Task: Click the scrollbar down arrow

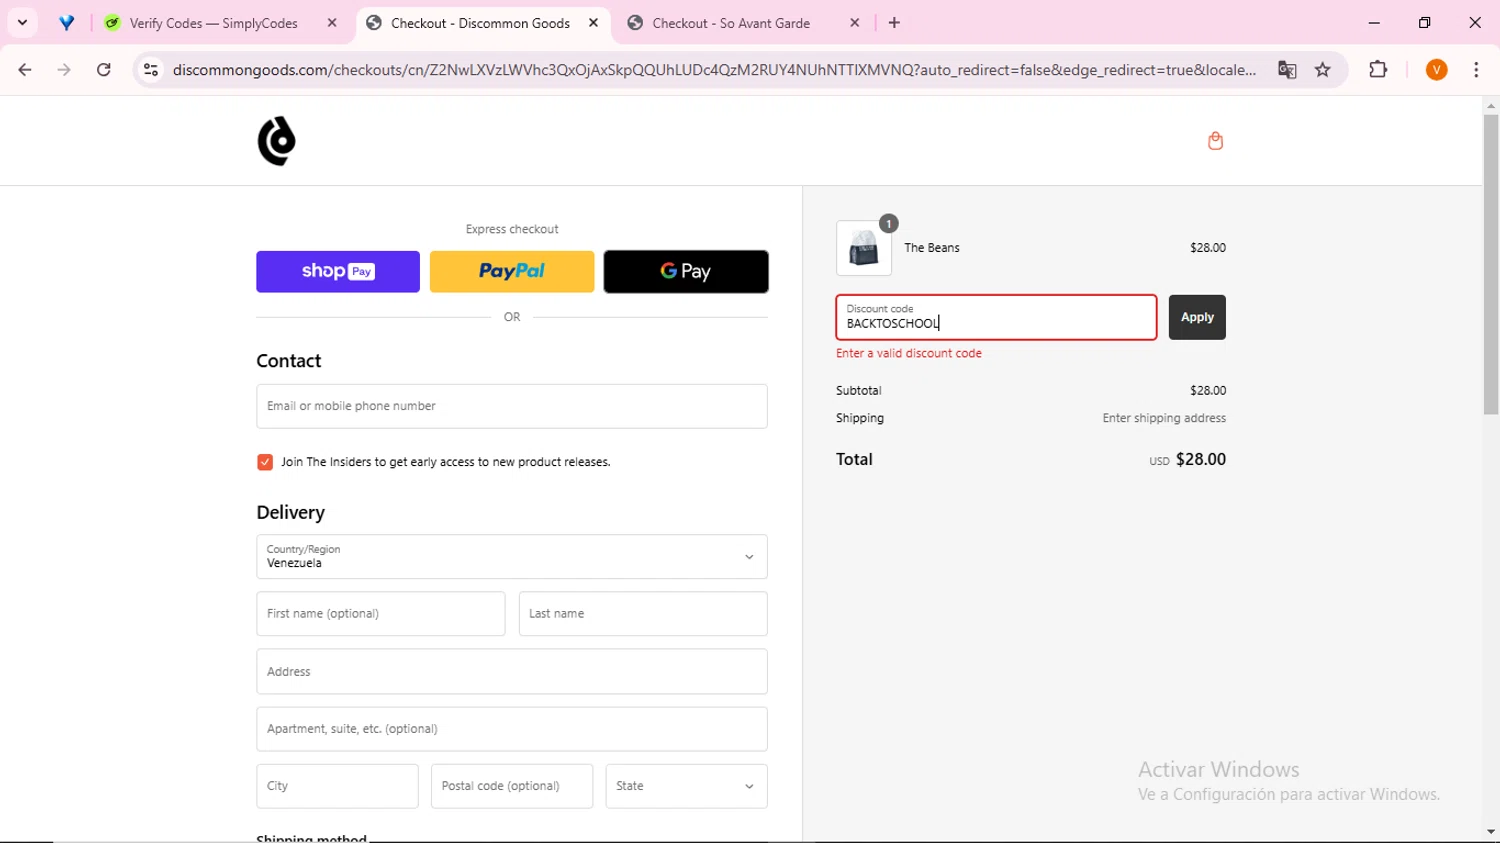Action: pyautogui.click(x=1491, y=832)
